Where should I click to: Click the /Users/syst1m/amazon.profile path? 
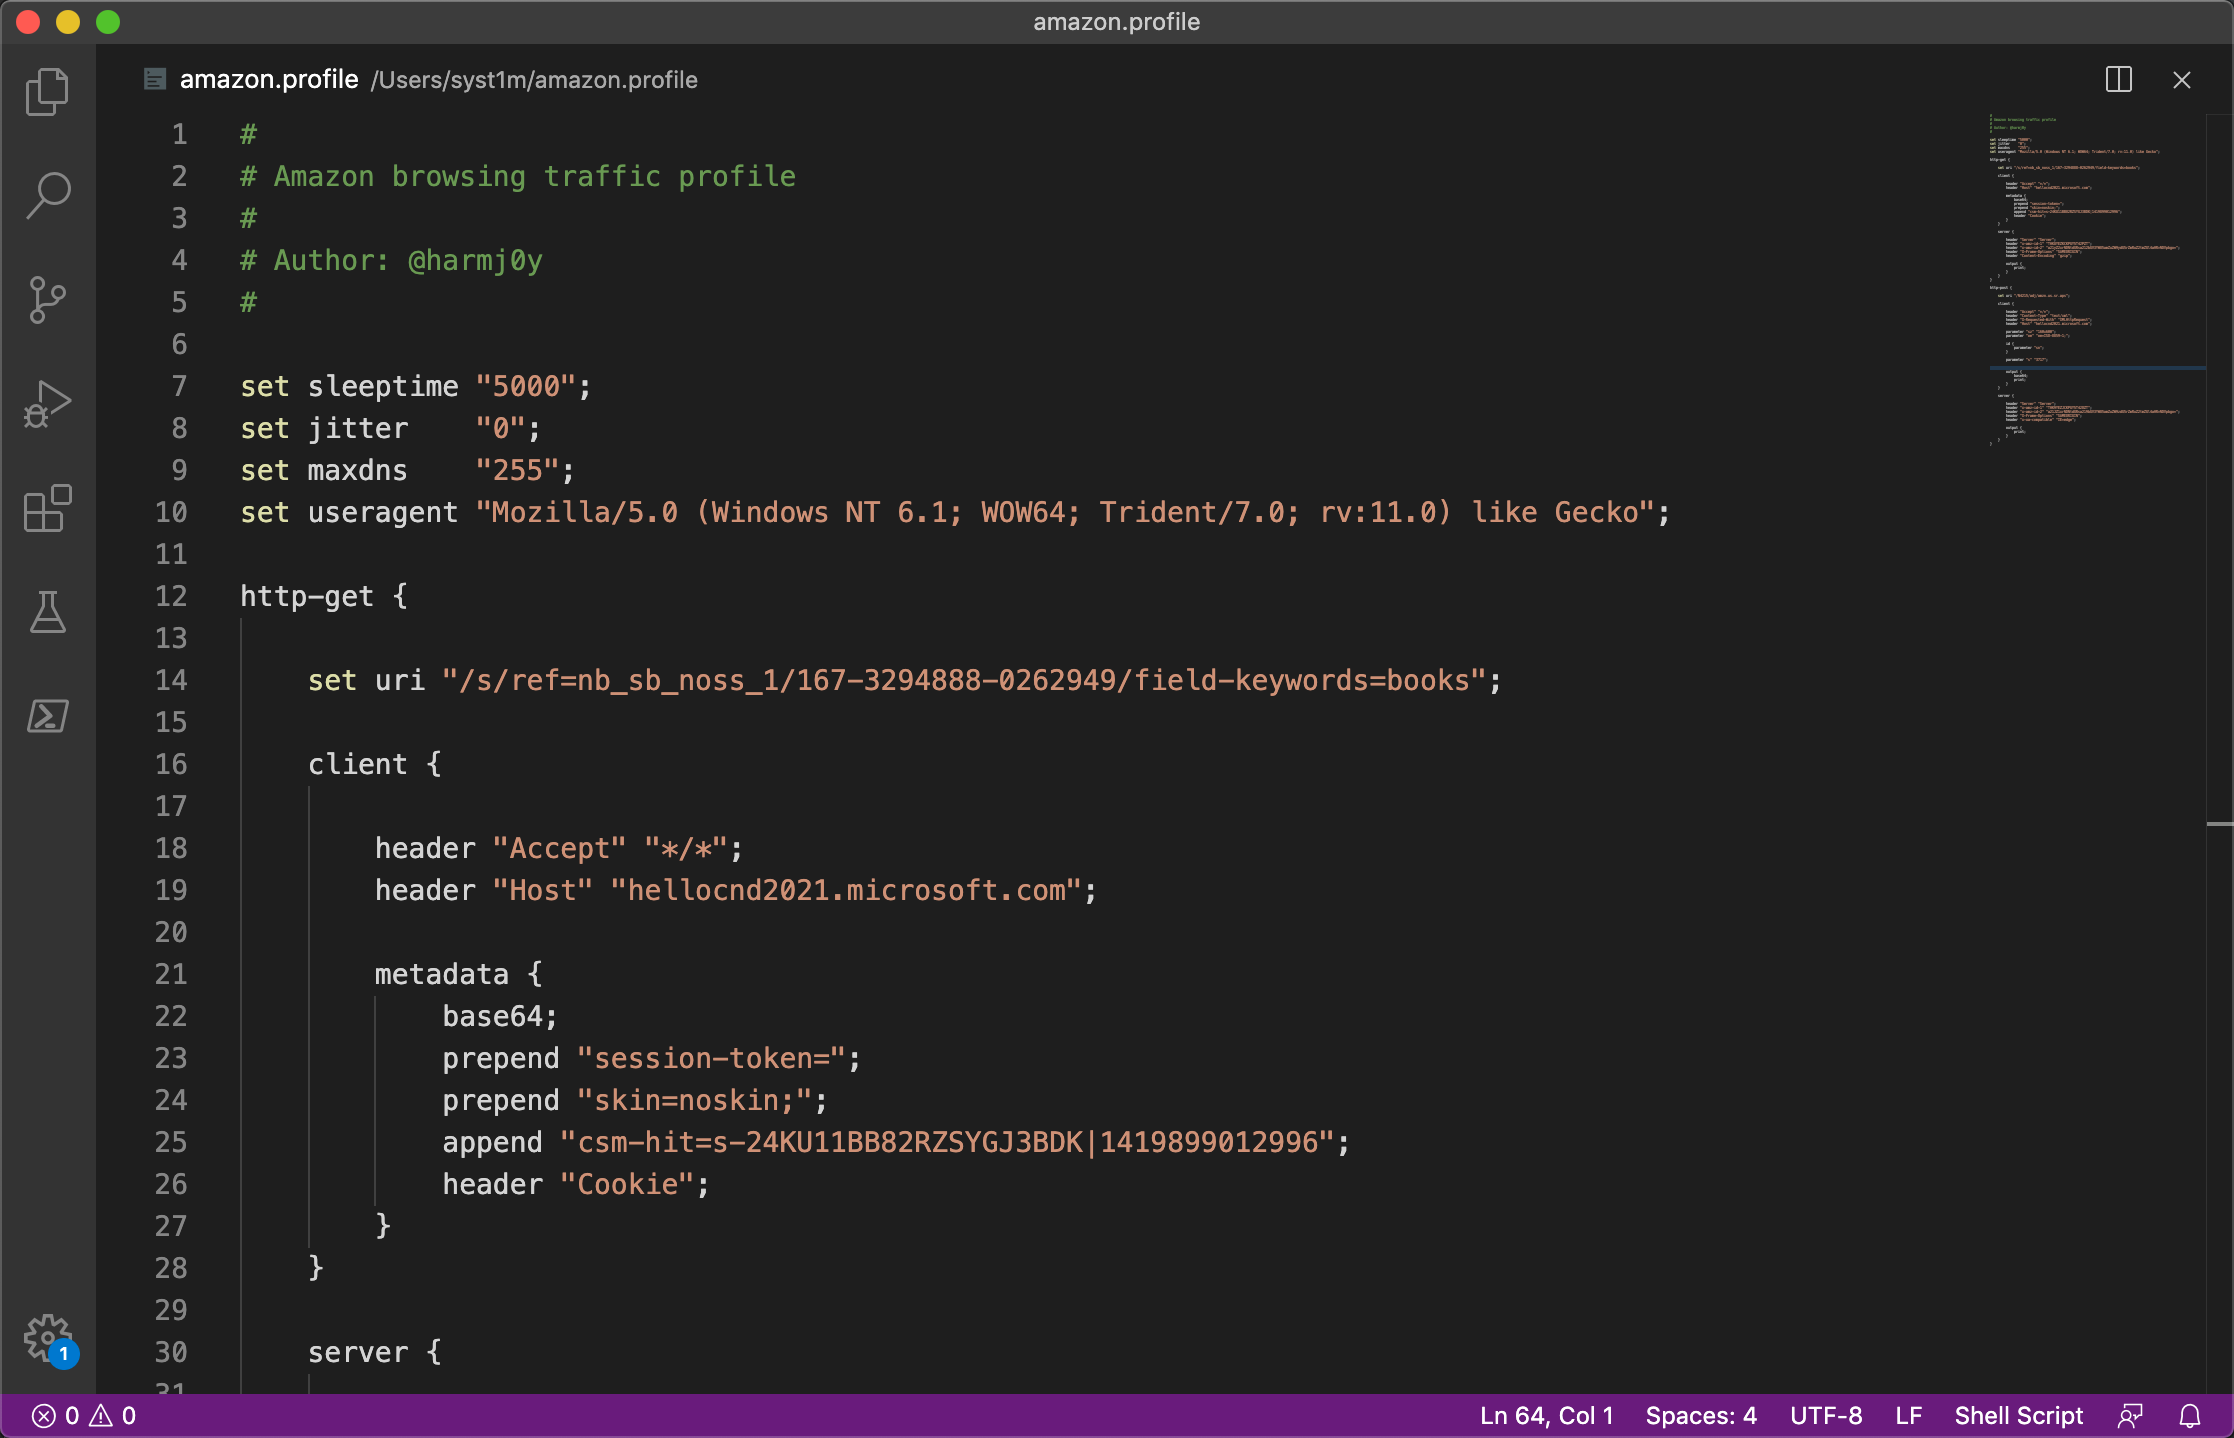click(x=534, y=80)
